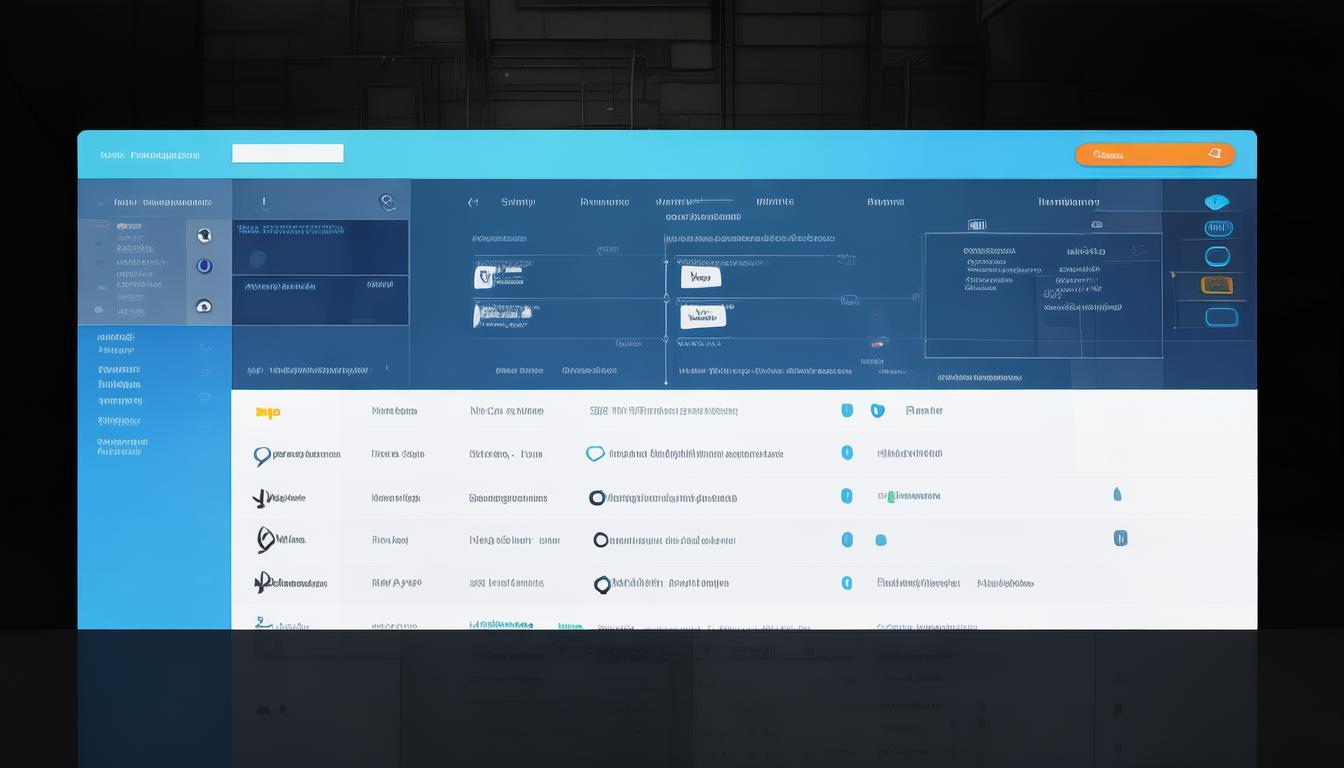The image size is (1344, 768).
Task: Click the orange button in the top header
Action: pos(1155,154)
